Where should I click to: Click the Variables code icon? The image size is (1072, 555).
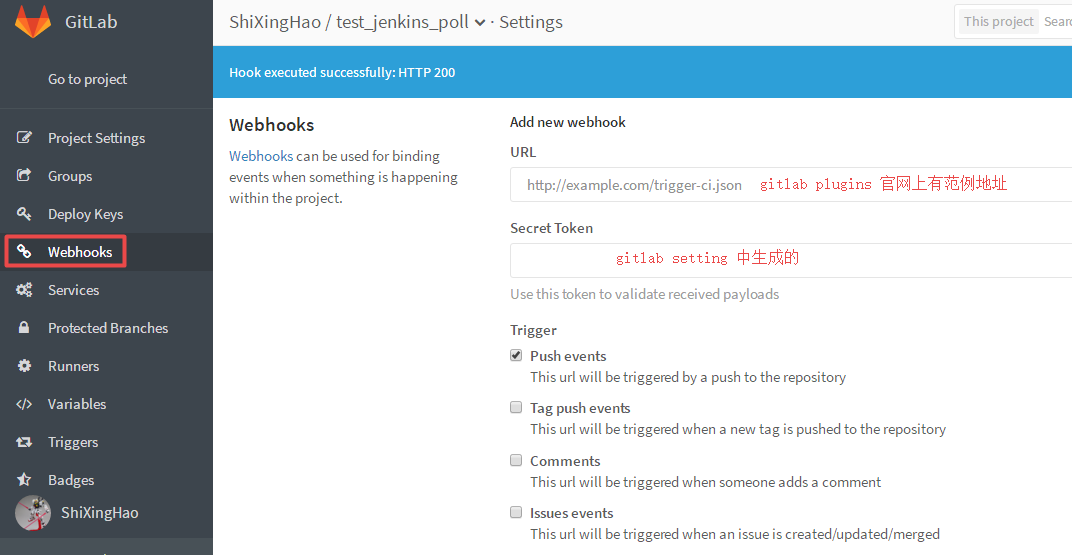coord(24,404)
